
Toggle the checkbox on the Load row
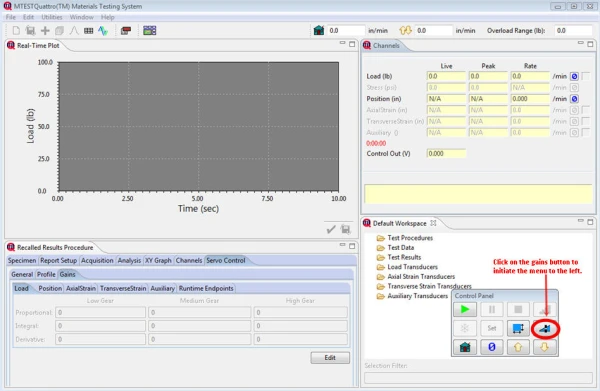tap(585, 77)
